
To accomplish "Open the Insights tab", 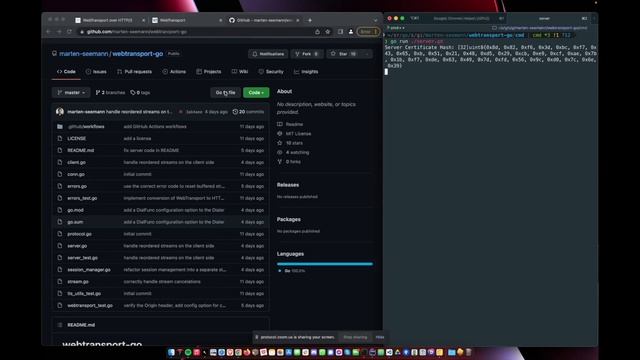I will (x=306, y=71).
